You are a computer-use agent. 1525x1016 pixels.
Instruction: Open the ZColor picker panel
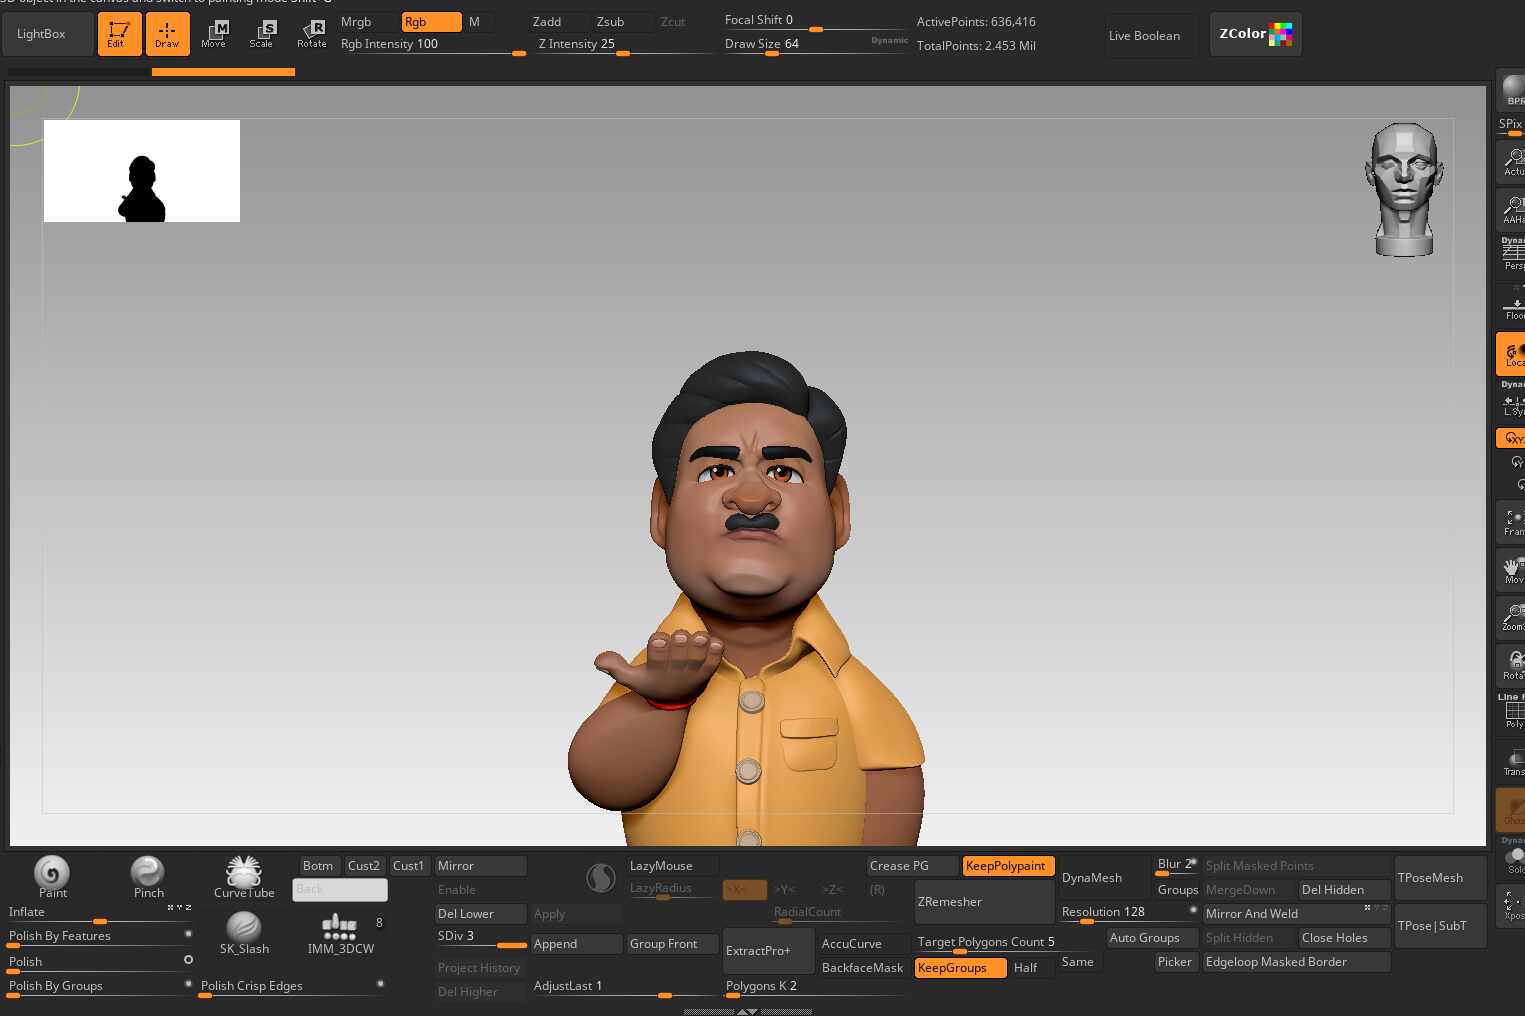[1255, 34]
